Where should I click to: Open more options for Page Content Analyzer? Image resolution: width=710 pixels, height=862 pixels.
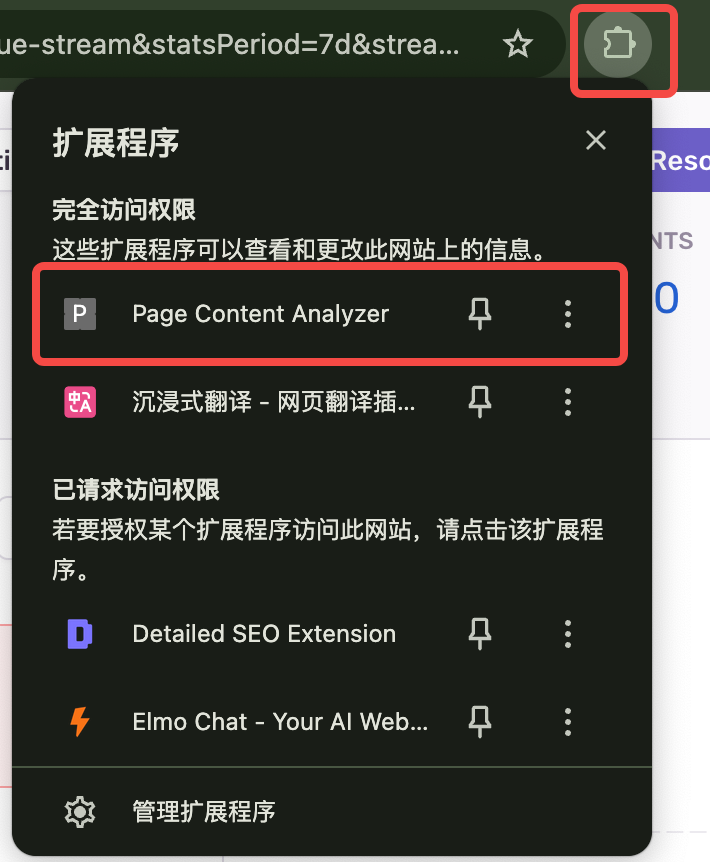[x=568, y=314]
